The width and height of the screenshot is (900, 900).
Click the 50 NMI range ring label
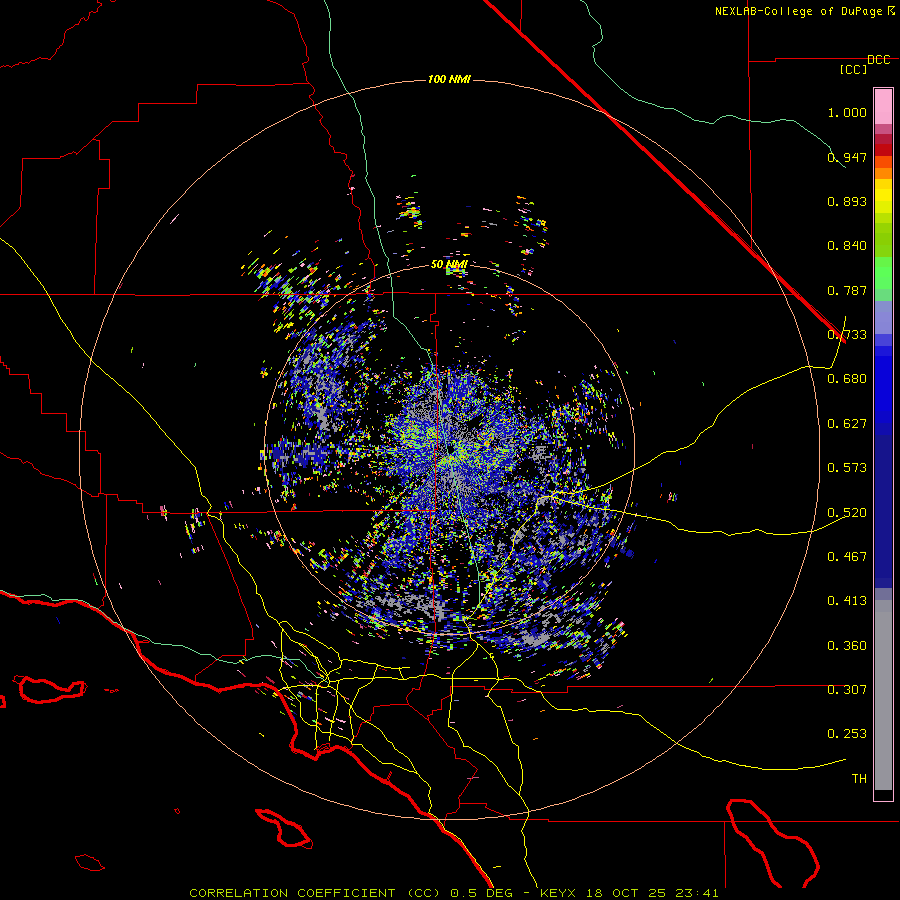(449, 265)
